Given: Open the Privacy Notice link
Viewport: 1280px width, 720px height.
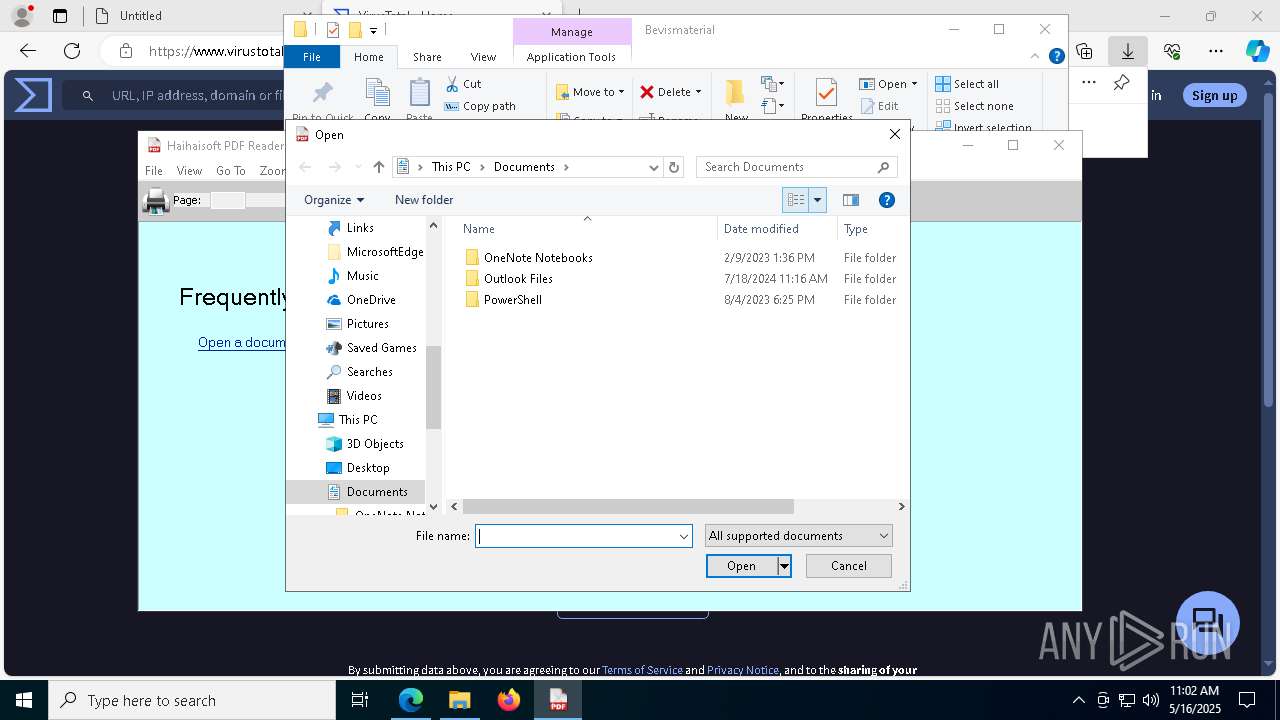Looking at the screenshot, I should [743, 670].
